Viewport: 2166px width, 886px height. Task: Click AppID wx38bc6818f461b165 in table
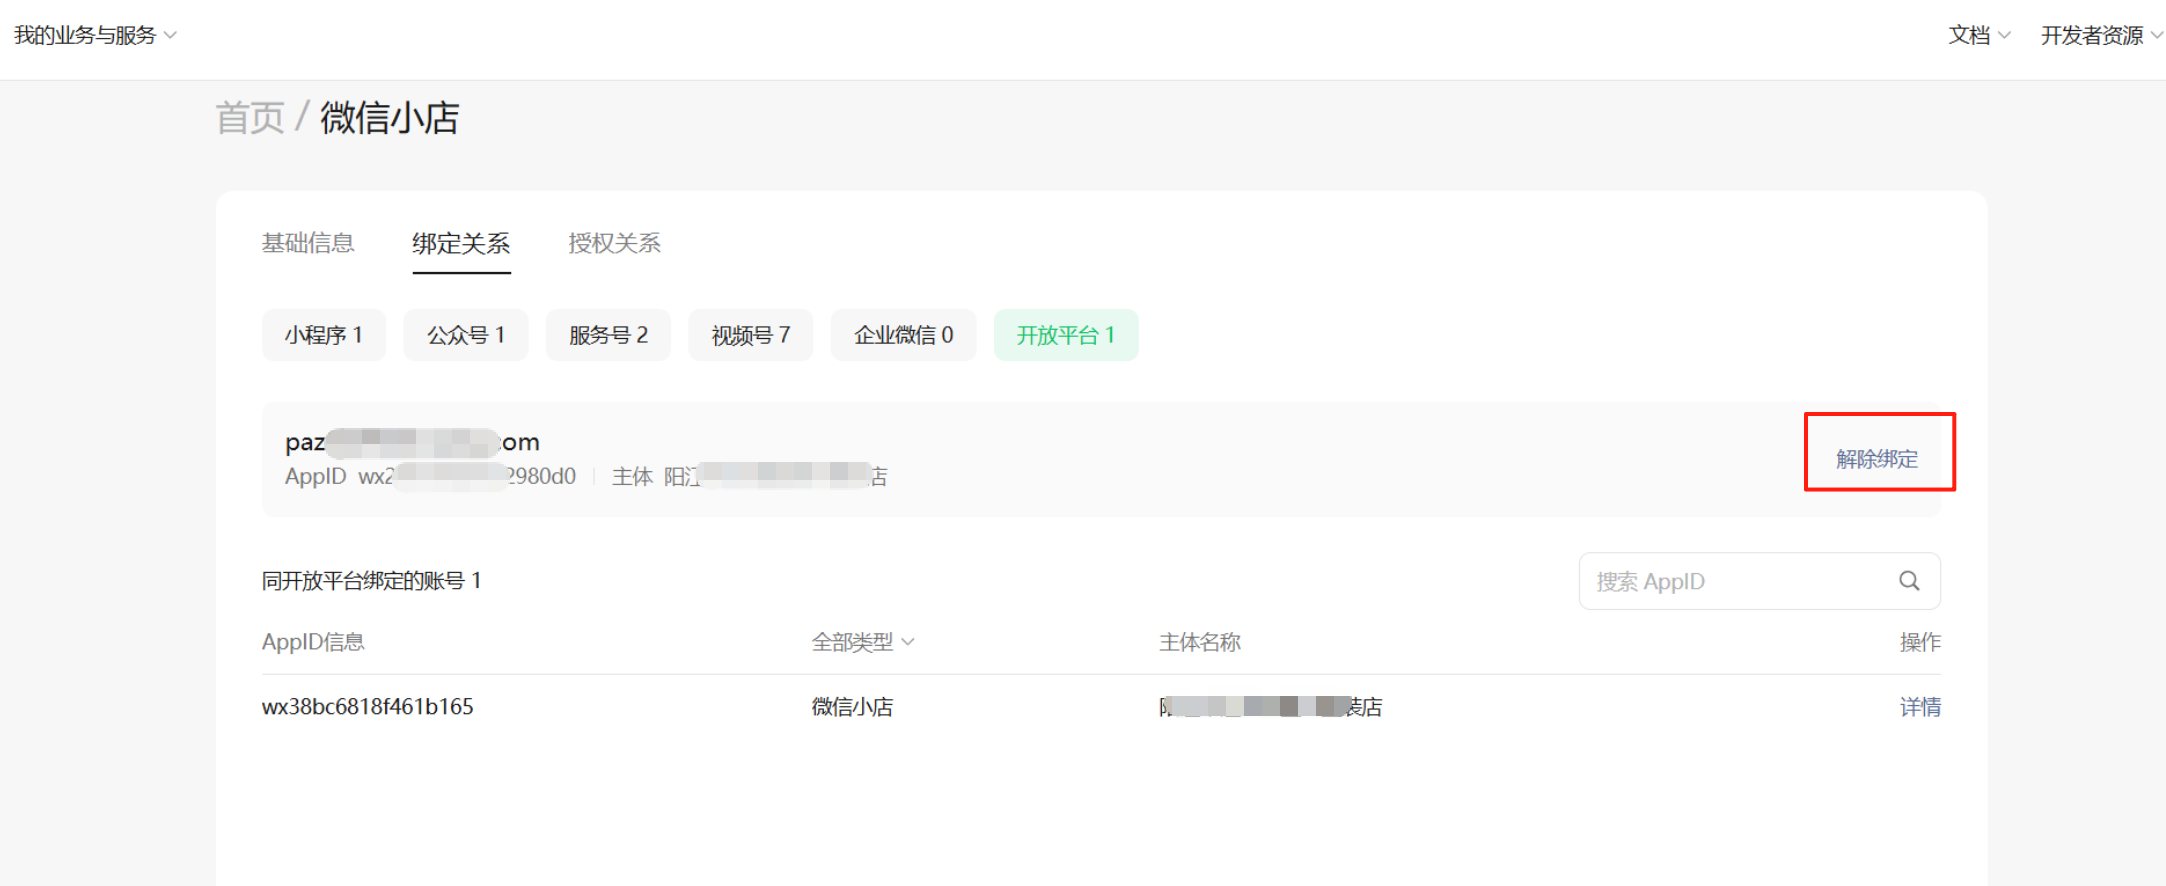click(367, 707)
